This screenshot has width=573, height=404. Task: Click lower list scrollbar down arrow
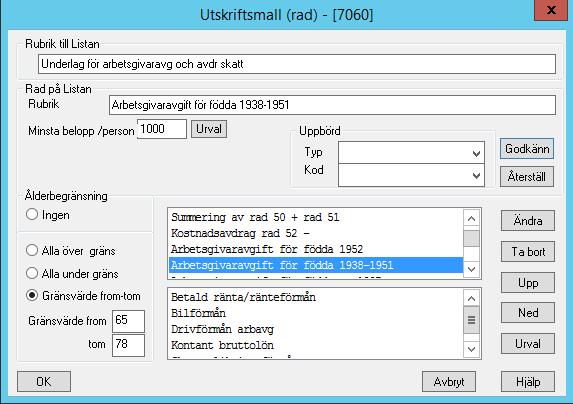[471, 349]
